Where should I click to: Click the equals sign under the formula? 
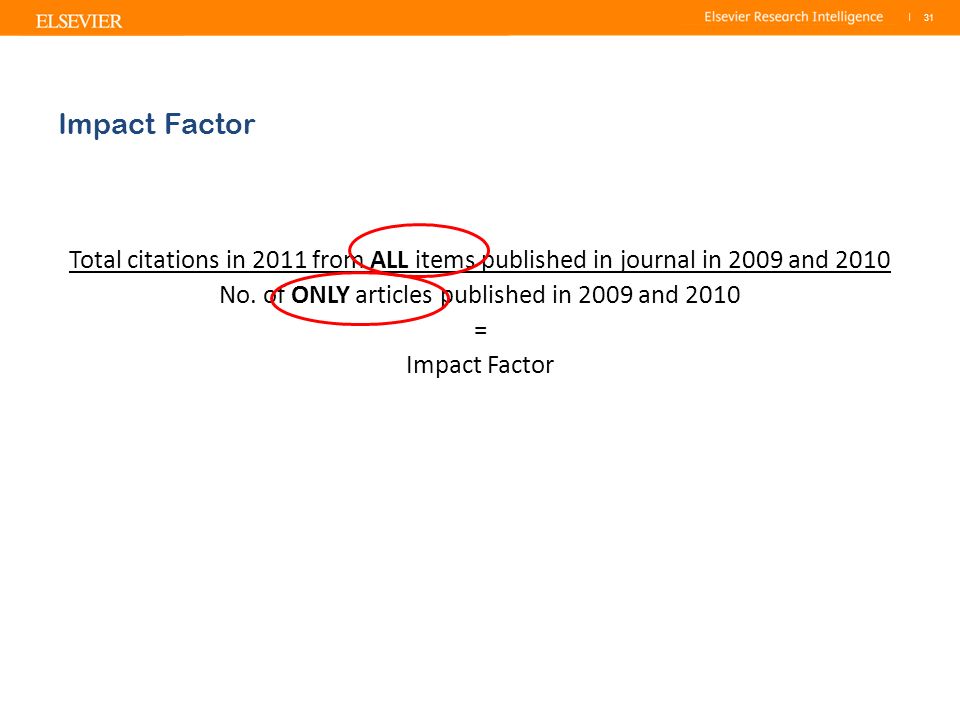[x=481, y=331]
